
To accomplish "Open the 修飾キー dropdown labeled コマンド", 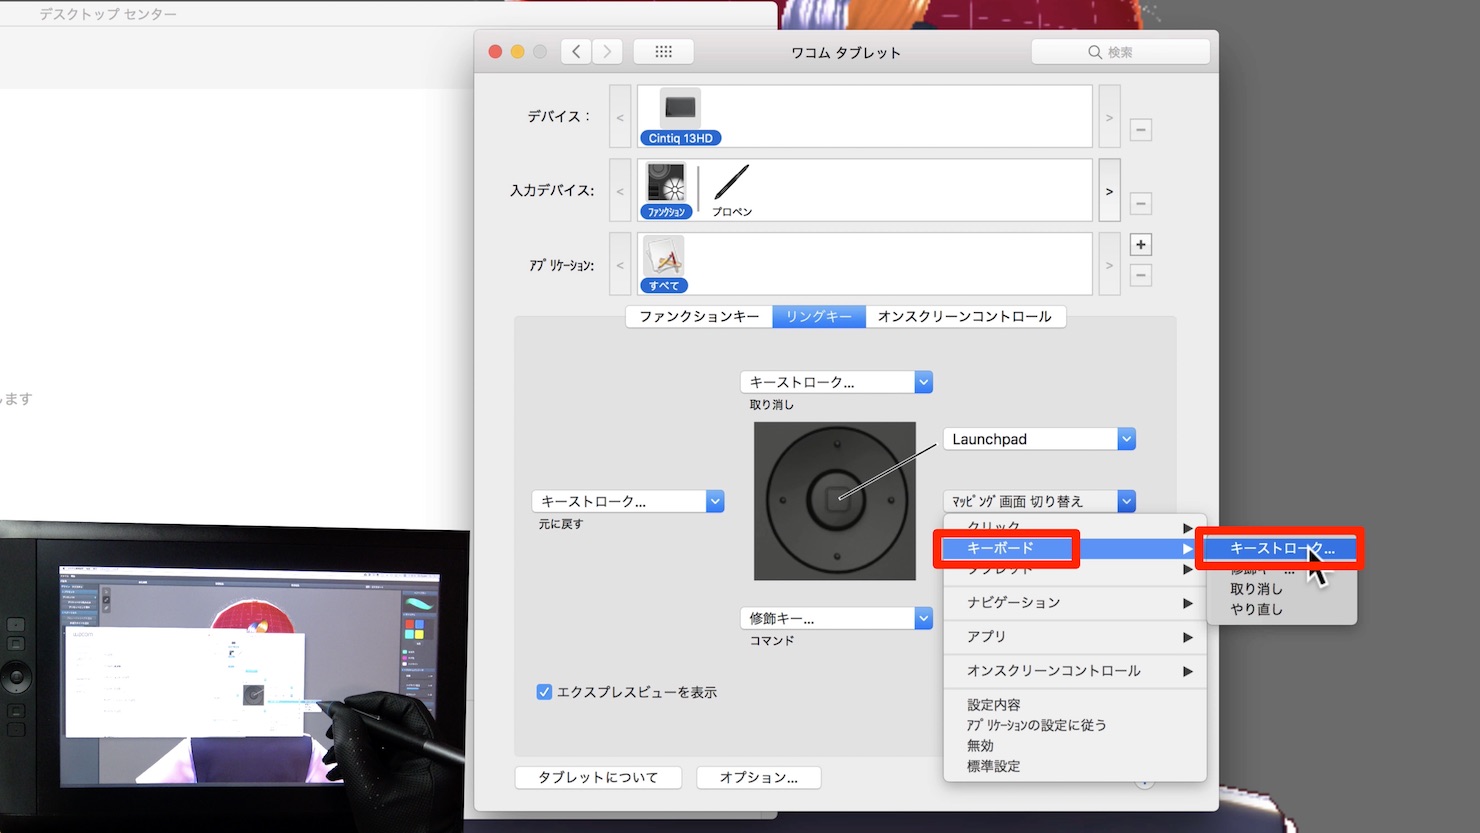I will (836, 618).
